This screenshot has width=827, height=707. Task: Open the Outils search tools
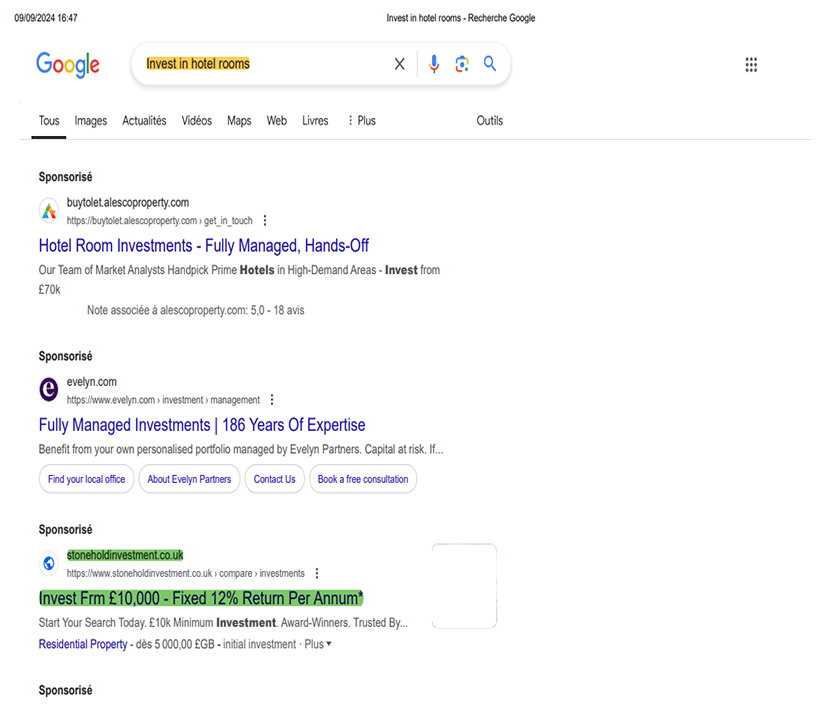[489, 121]
